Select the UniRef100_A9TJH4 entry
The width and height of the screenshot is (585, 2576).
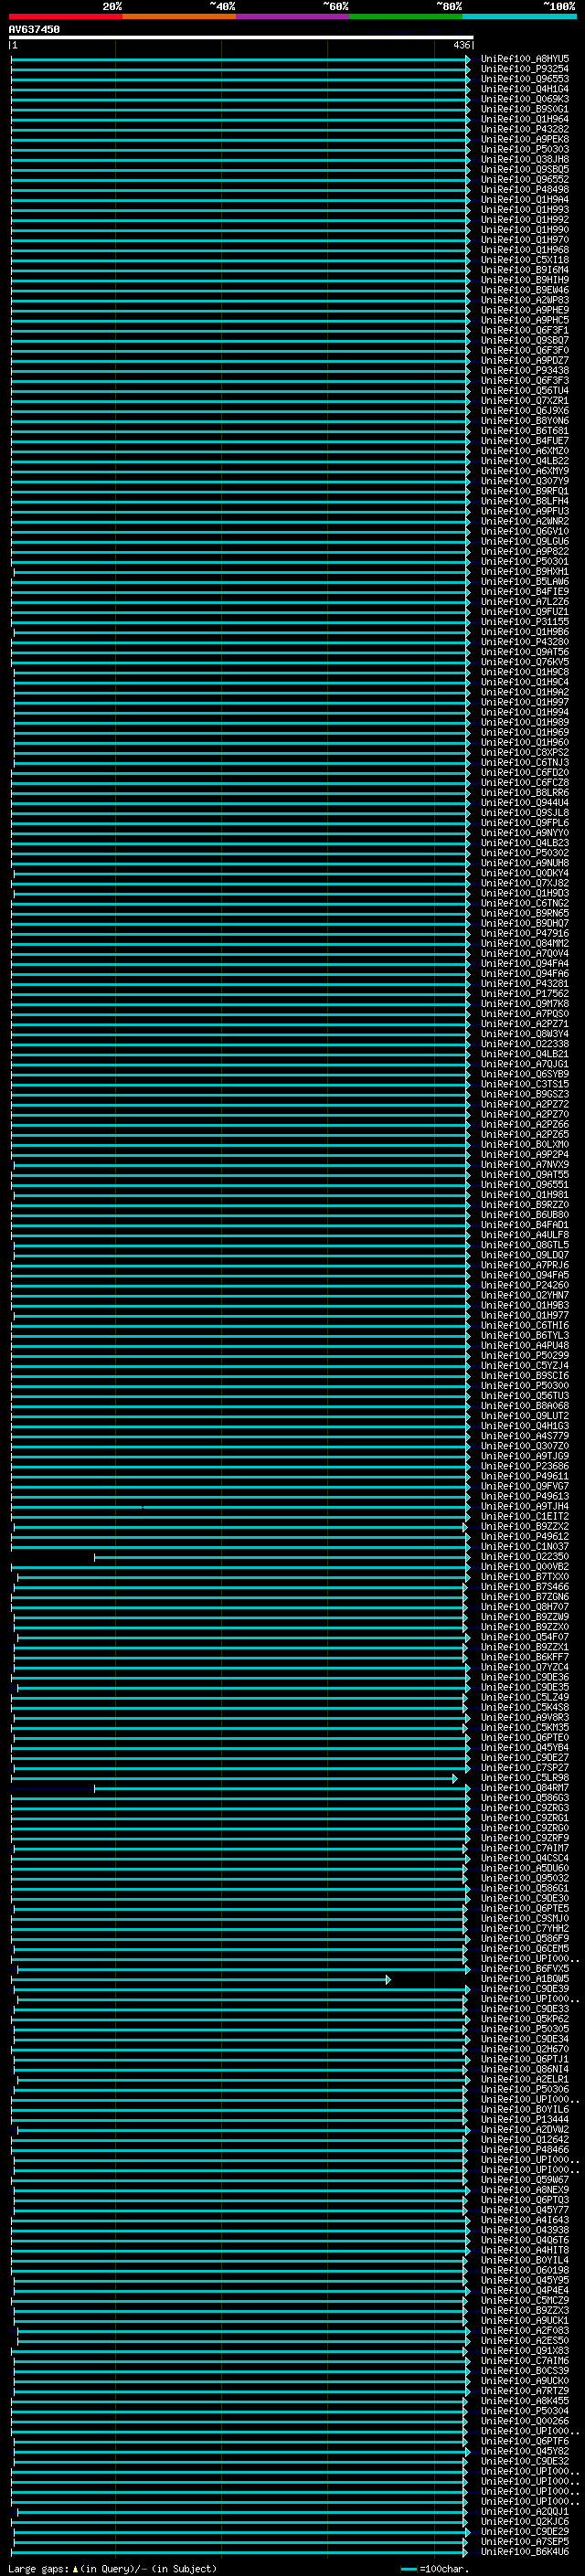coord(525,1506)
